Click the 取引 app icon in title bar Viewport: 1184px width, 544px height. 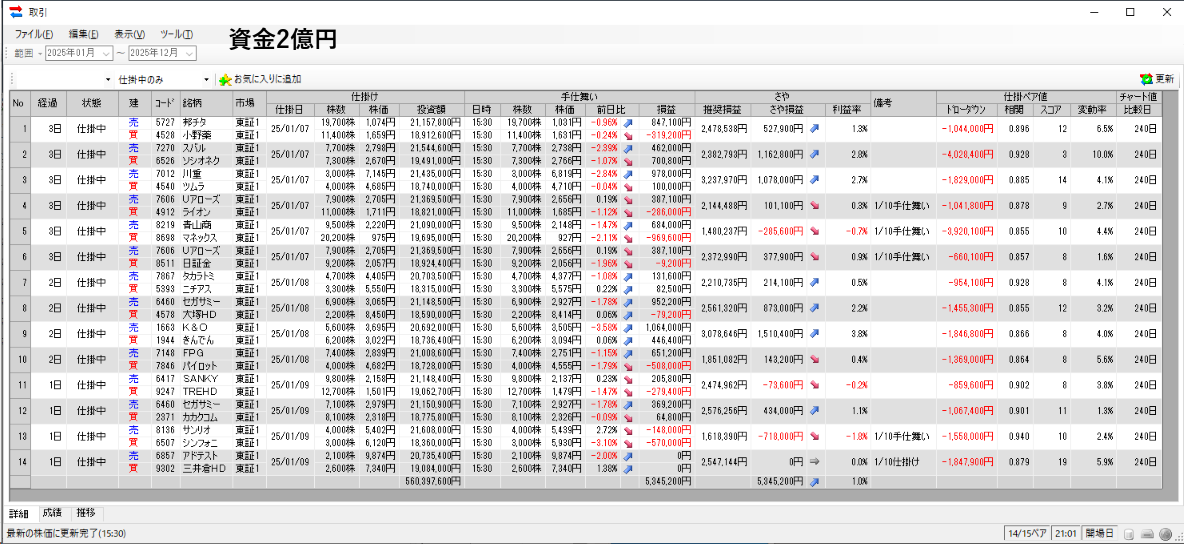pos(15,12)
